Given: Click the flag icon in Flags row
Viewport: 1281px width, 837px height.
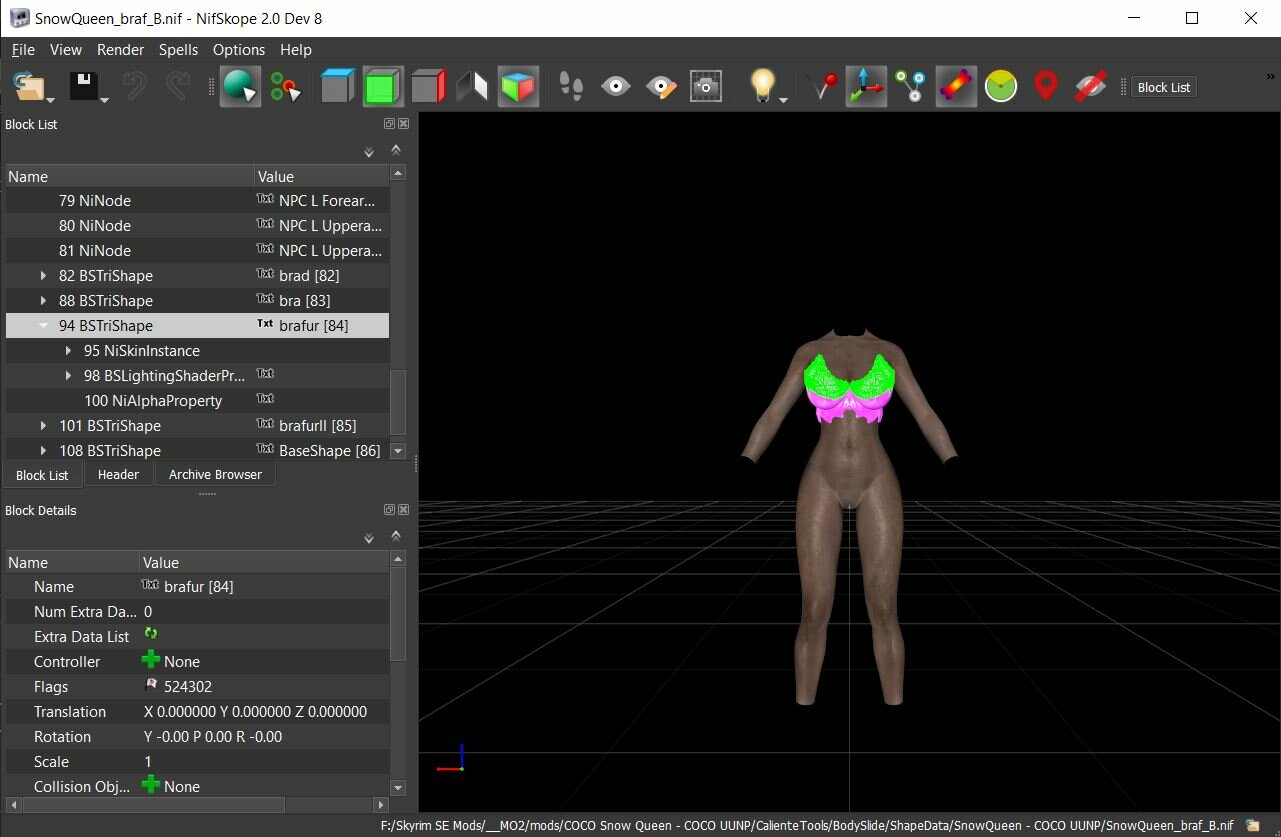Looking at the screenshot, I should point(151,686).
